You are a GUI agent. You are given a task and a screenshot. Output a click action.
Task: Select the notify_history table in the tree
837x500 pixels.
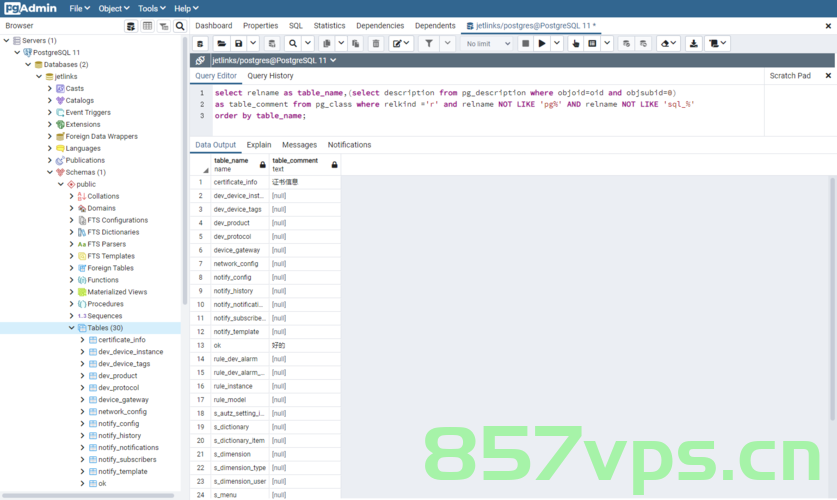pos(120,436)
